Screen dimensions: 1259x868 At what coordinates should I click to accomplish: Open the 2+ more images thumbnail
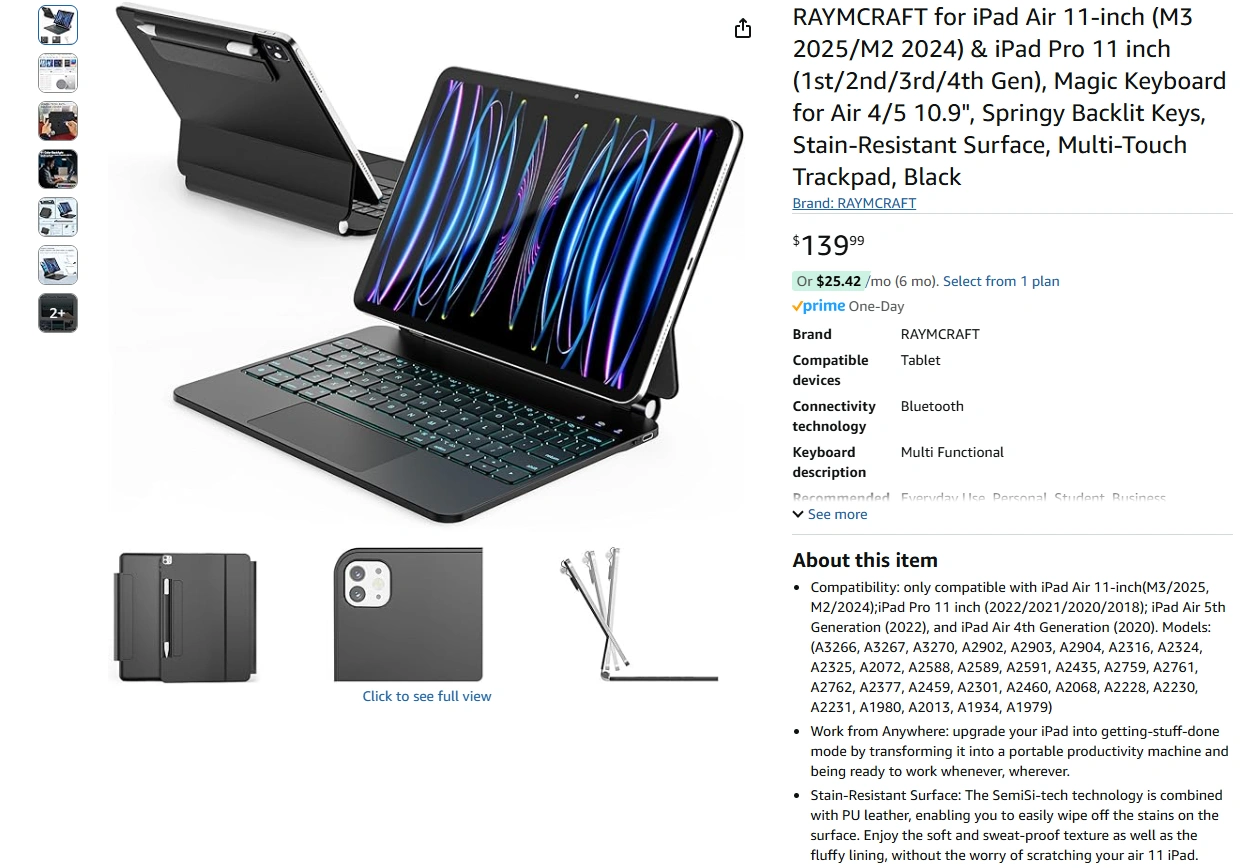coord(58,313)
